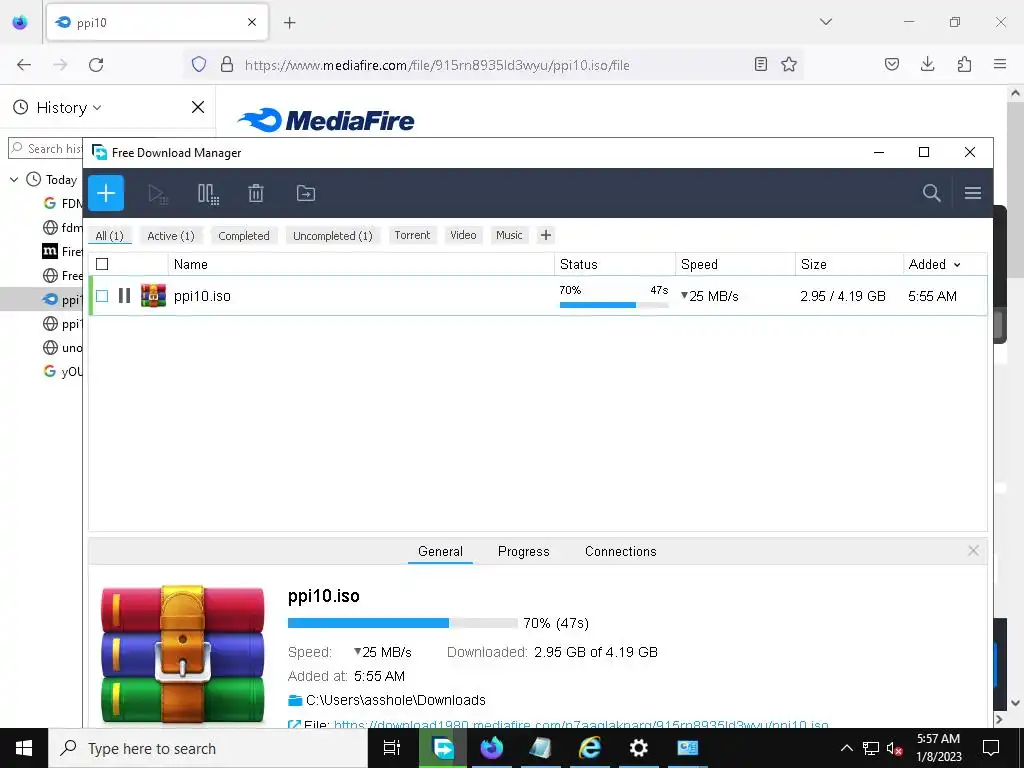Show the All (1) downloads filter

(x=109, y=236)
